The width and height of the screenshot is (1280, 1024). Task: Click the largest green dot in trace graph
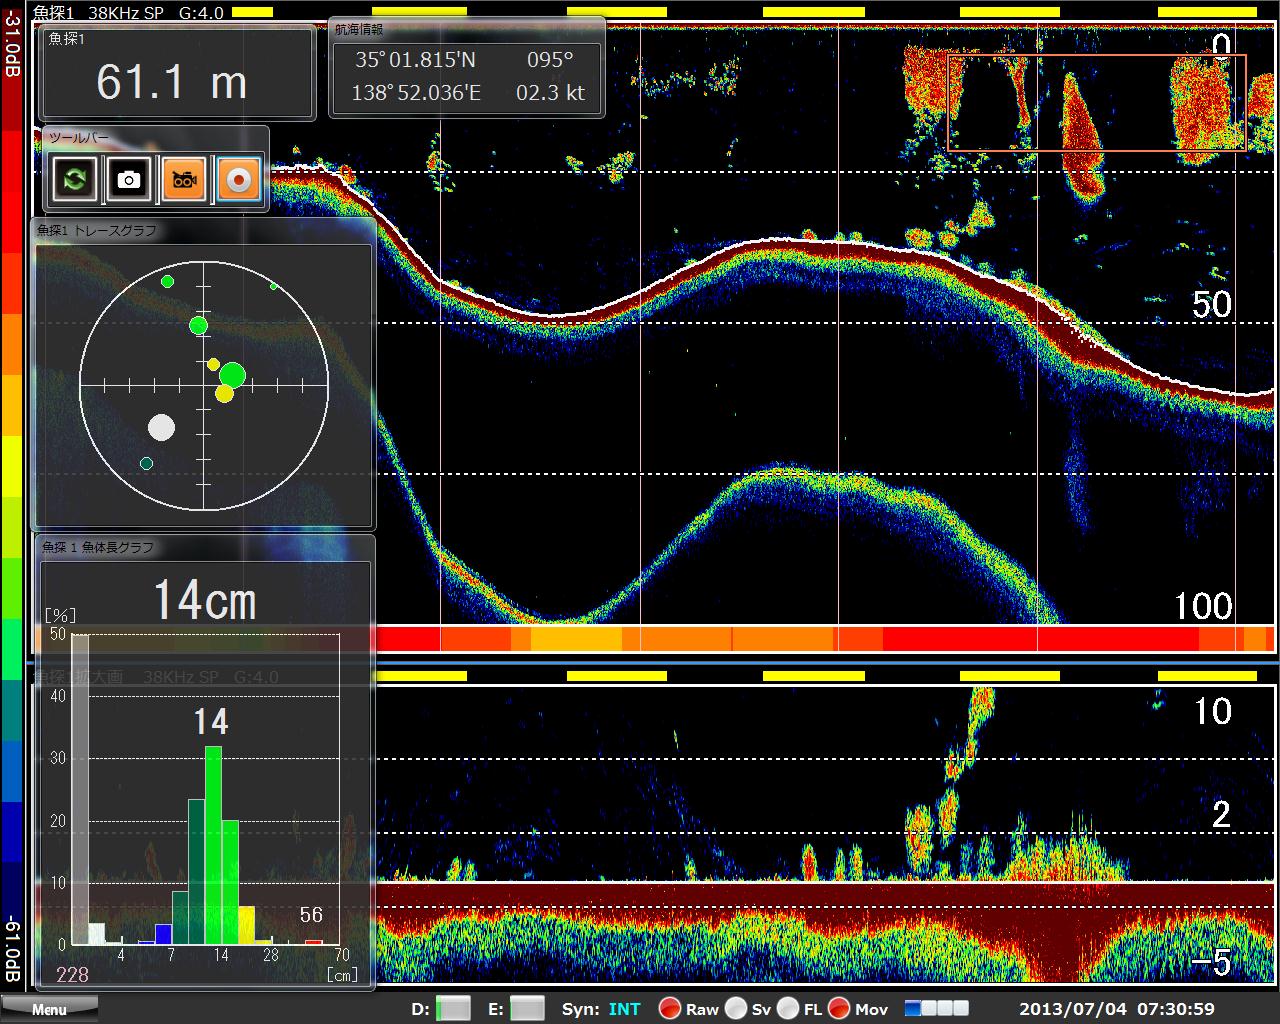coord(232,375)
